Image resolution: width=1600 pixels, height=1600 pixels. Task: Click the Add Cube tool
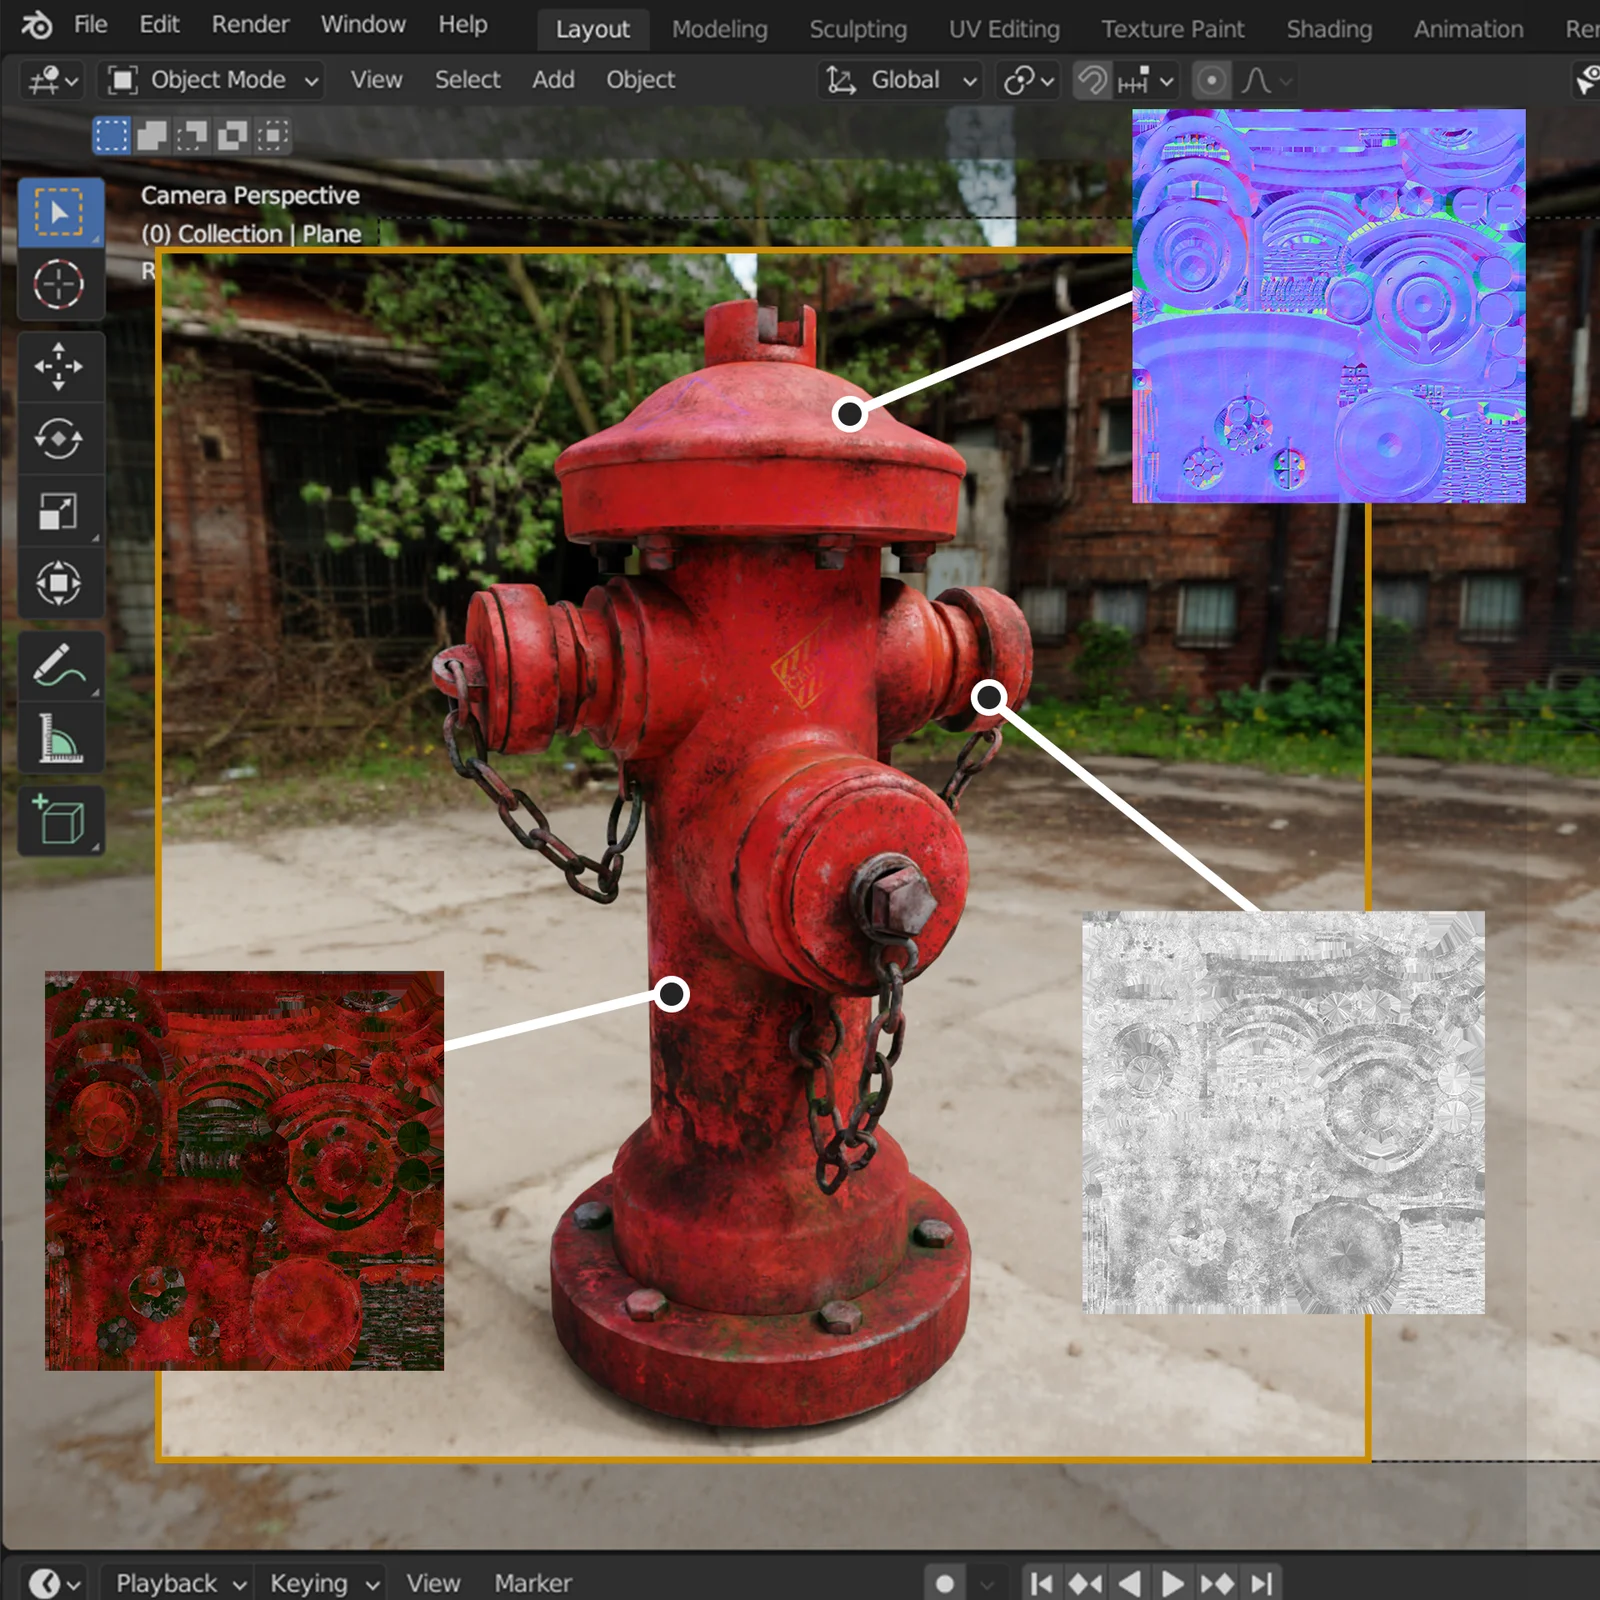(x=59, y=821)
